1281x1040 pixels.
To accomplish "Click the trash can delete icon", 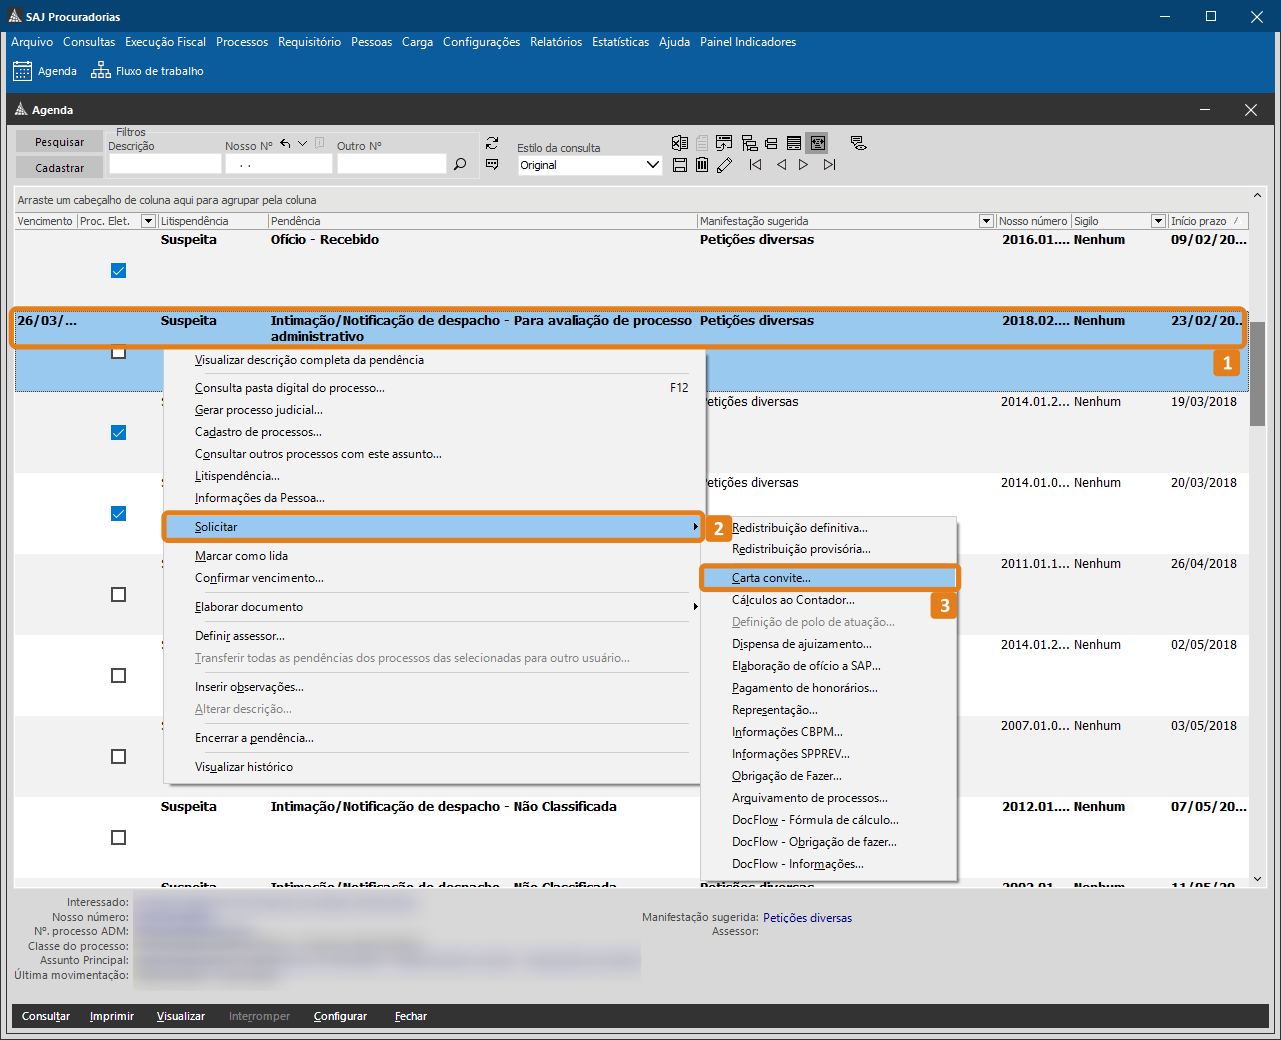I will (x=702, y=165).
